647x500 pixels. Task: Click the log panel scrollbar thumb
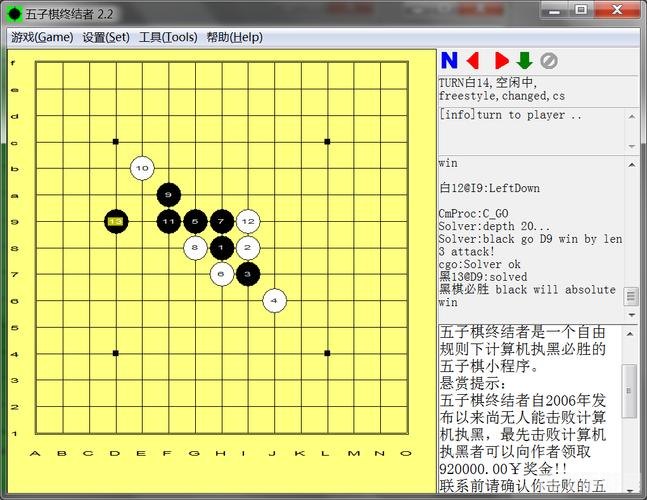(630, 297)
